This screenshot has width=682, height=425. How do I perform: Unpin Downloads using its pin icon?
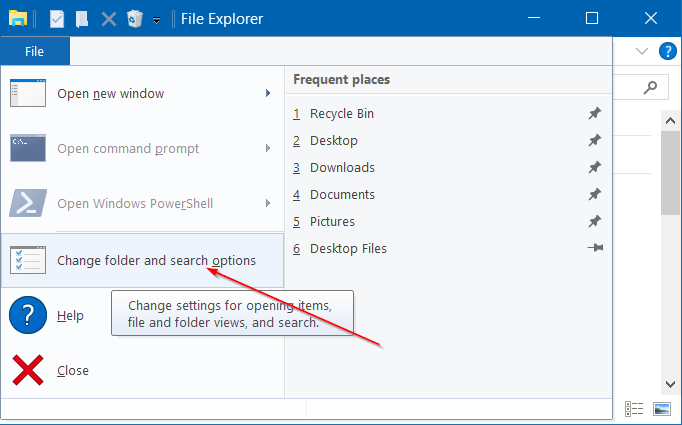click(595, 167)
